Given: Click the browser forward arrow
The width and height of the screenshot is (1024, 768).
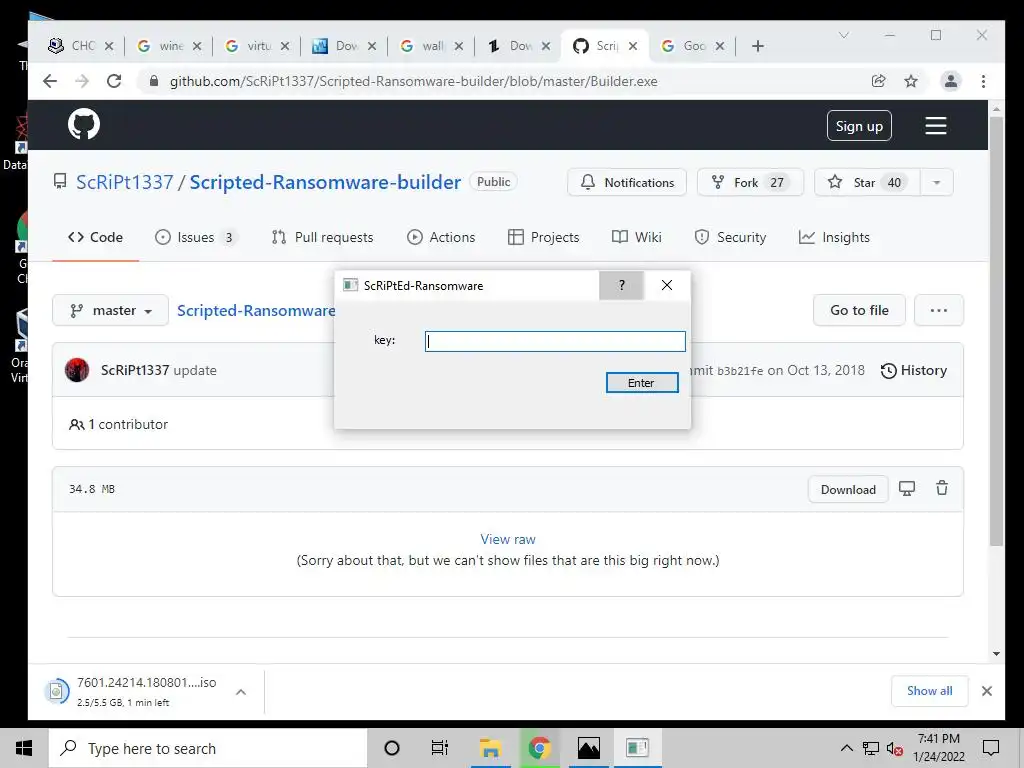Looking at the screenshot, I should [x=82, y=81].
